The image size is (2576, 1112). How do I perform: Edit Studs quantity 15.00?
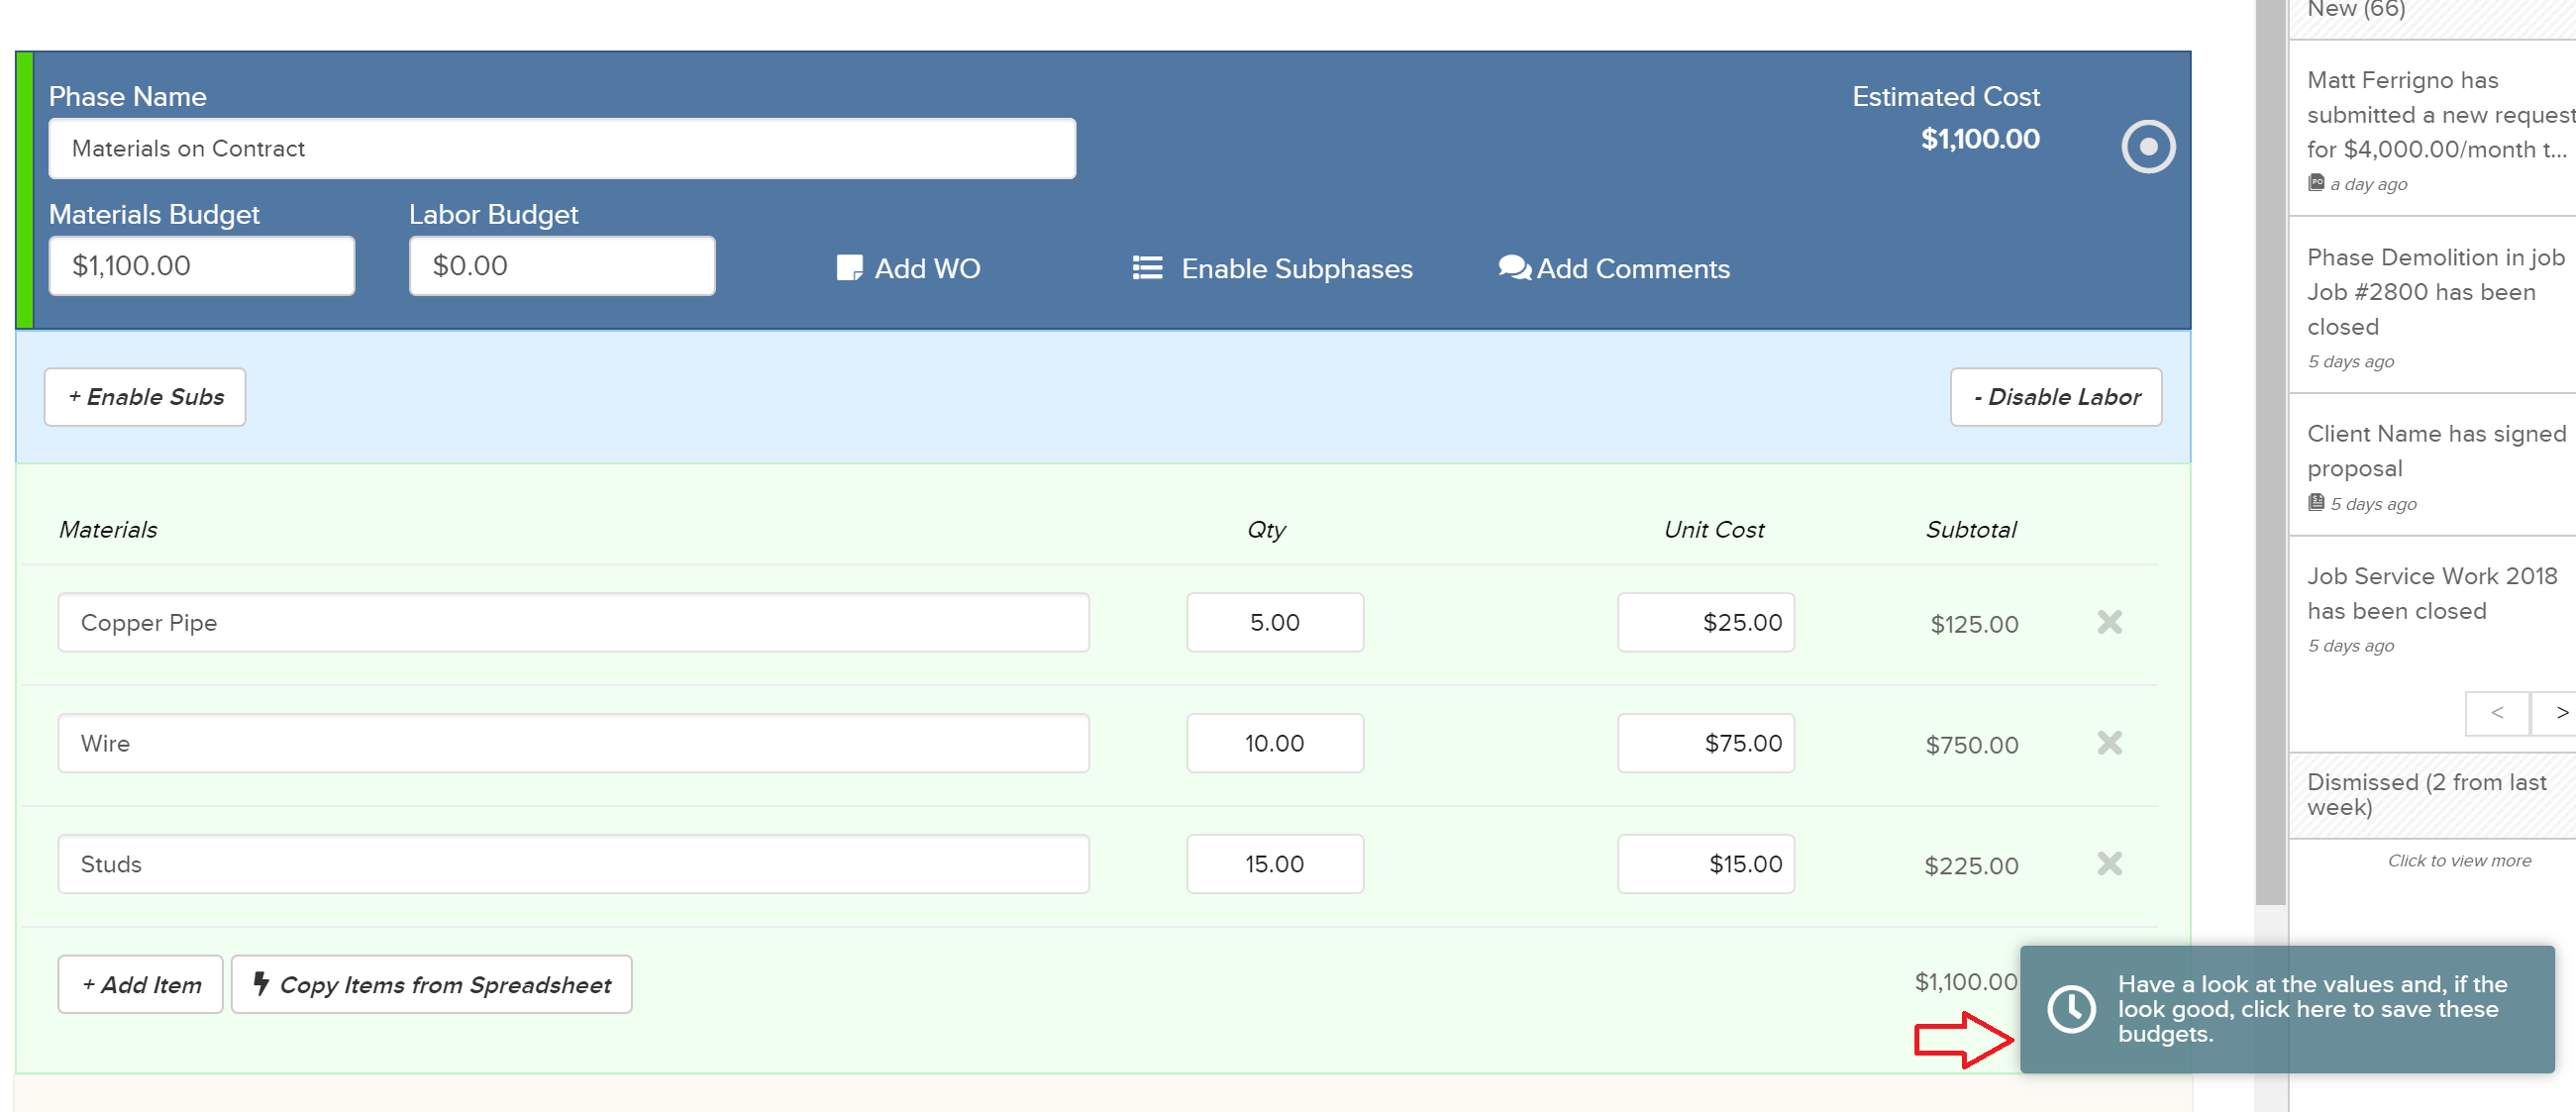(1275, 864)
